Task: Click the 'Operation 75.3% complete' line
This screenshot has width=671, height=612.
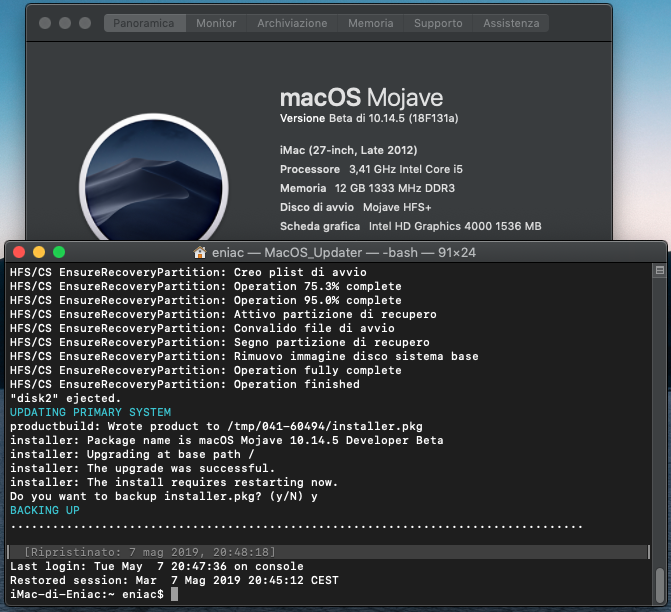Action: click(206, 286)
